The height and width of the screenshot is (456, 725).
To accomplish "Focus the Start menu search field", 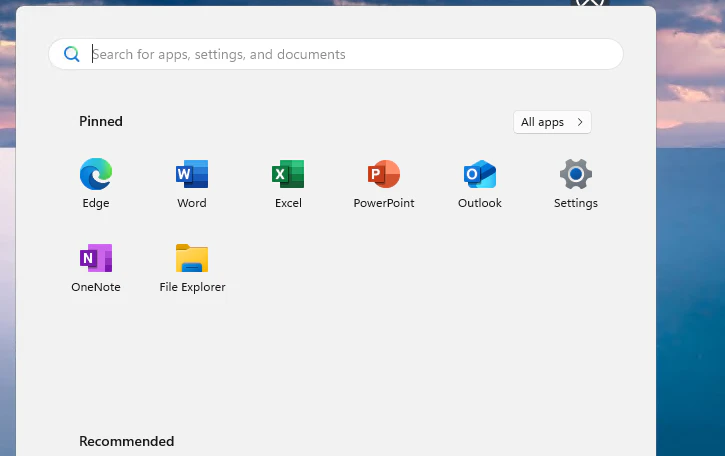I will coord(336,54).
